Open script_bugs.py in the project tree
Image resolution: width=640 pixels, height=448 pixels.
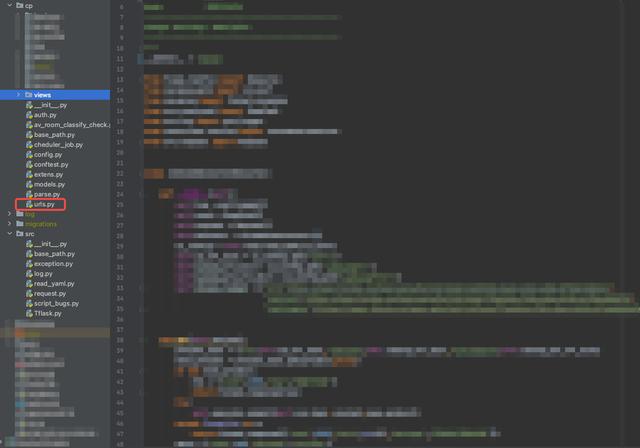[56, 304]
